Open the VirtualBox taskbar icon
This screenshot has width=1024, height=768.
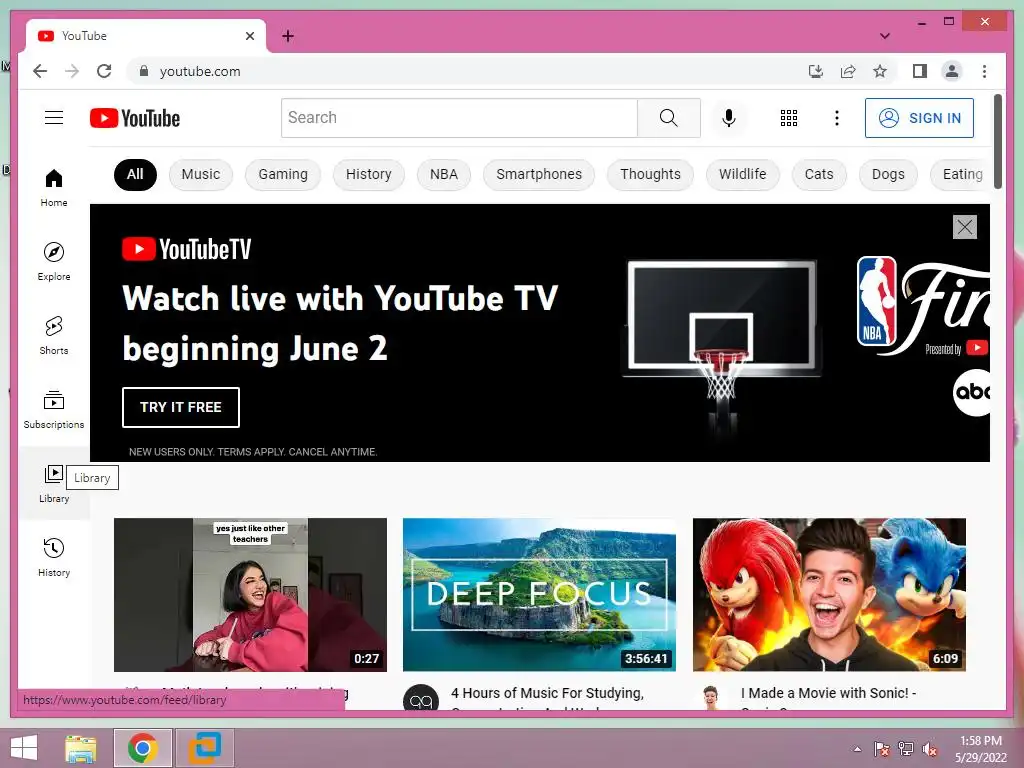[204, 748]
